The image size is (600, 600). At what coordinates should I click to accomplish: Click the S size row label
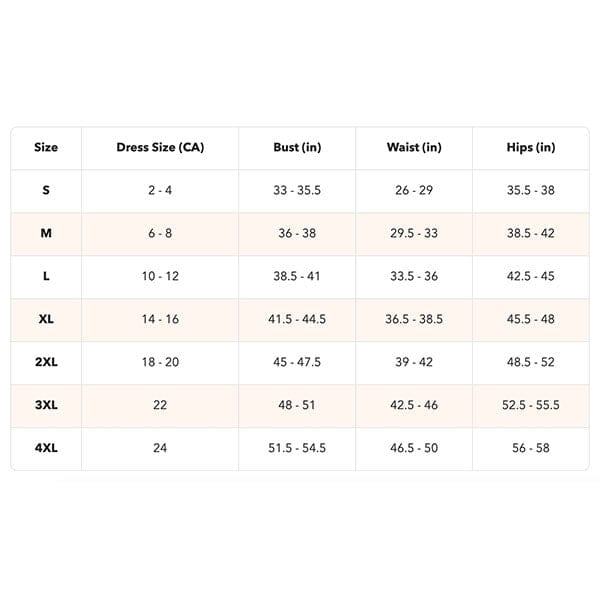pyautogui.click(x=46, y=190)
